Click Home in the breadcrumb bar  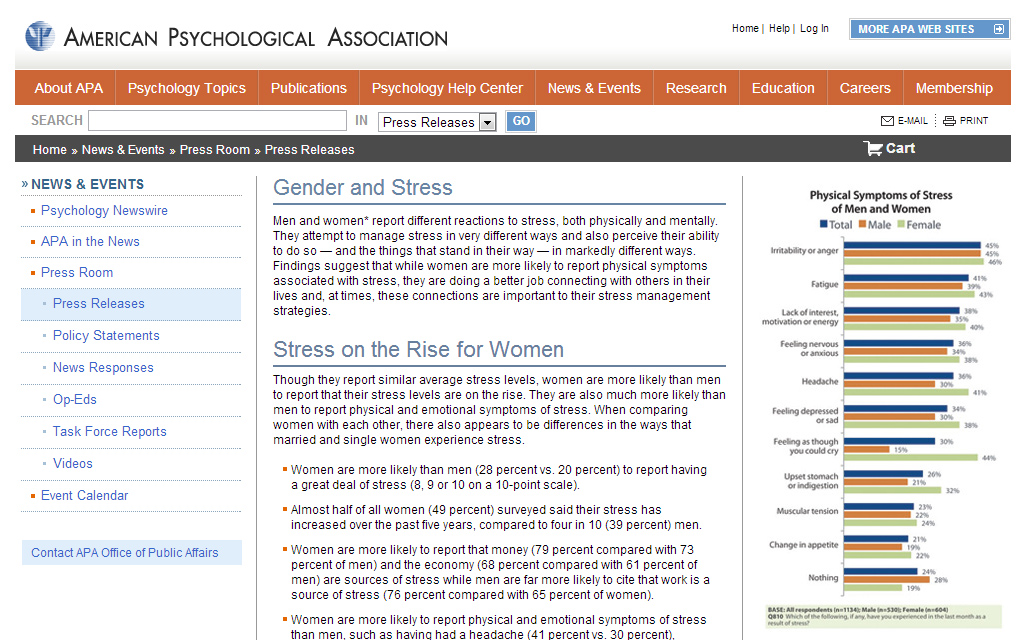point(50,150)
